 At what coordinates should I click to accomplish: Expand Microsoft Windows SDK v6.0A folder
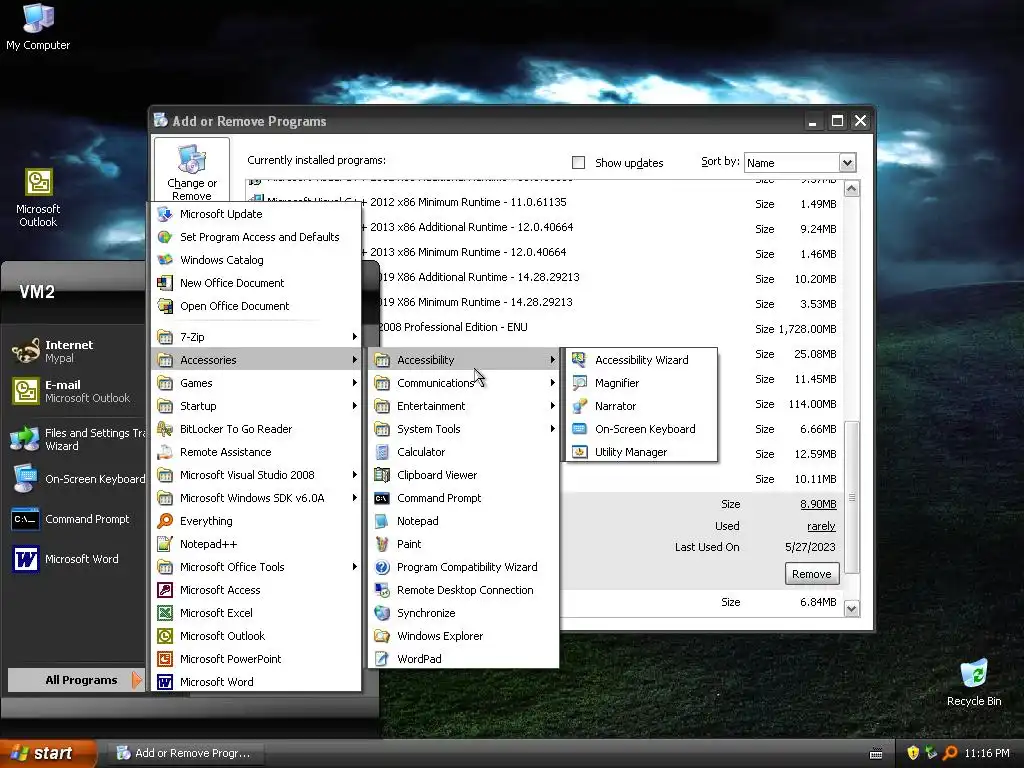pyautogui.click(x=256, y=498)
